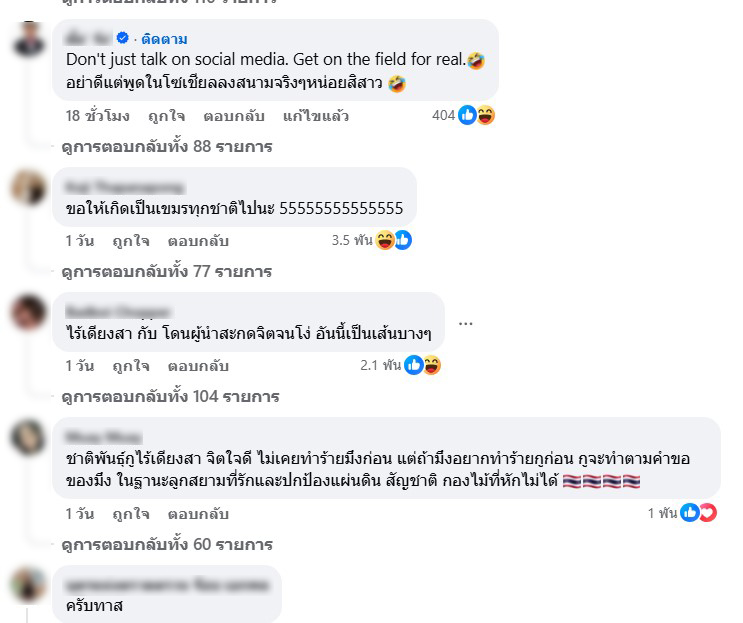Open the three-dots comment options menu
The height and width of the screenshot is (623, 743).
(x=465, y=324)
